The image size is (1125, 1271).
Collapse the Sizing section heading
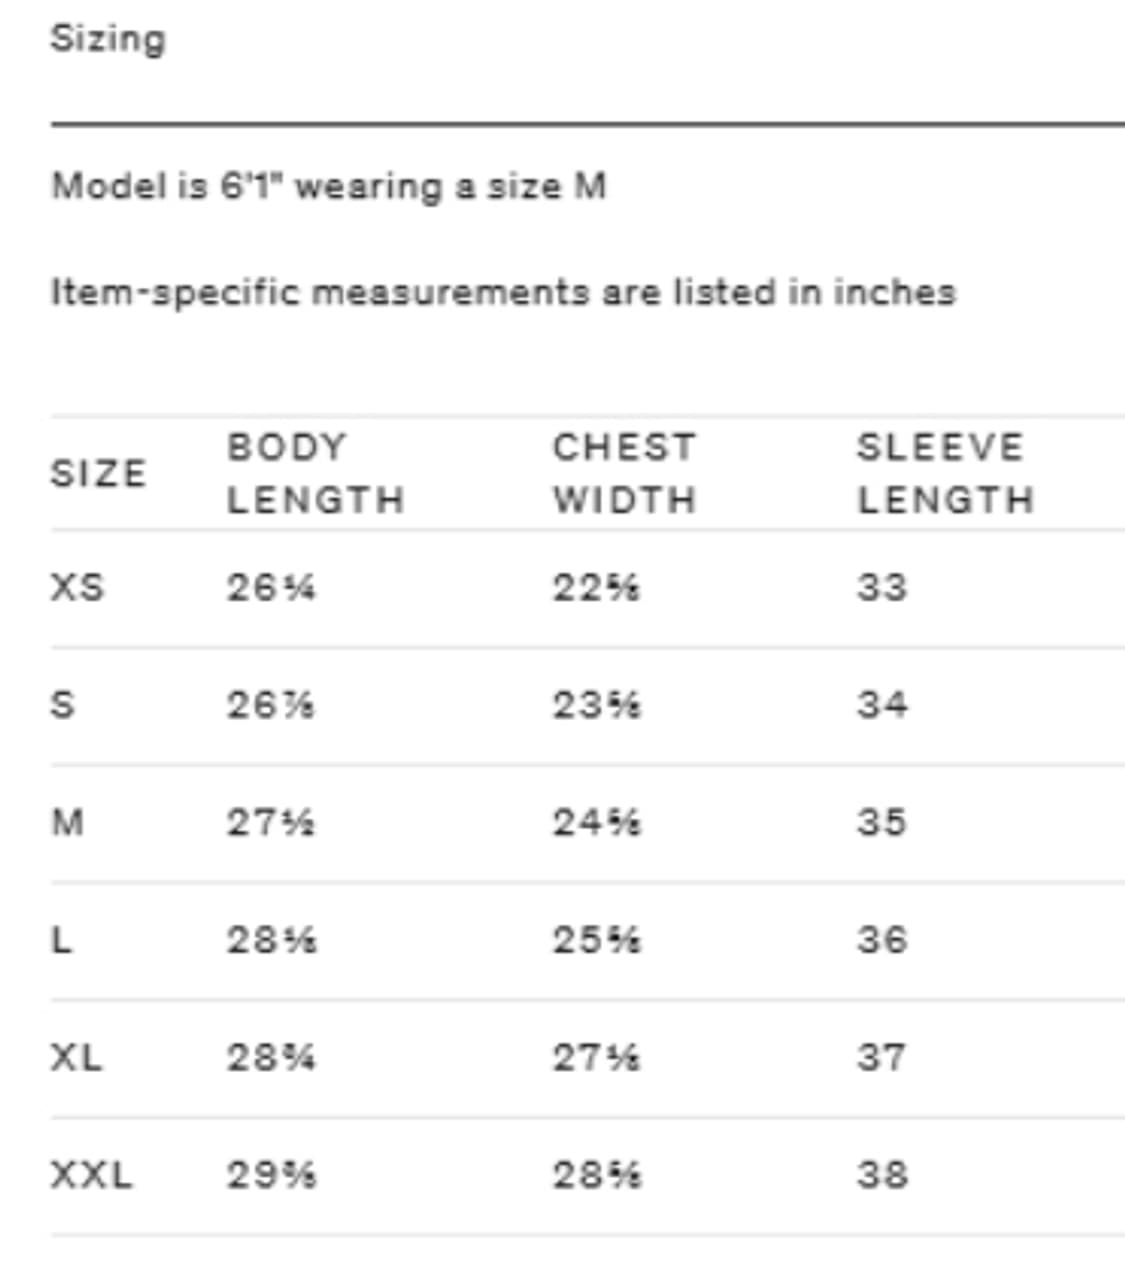pos(108,39)
